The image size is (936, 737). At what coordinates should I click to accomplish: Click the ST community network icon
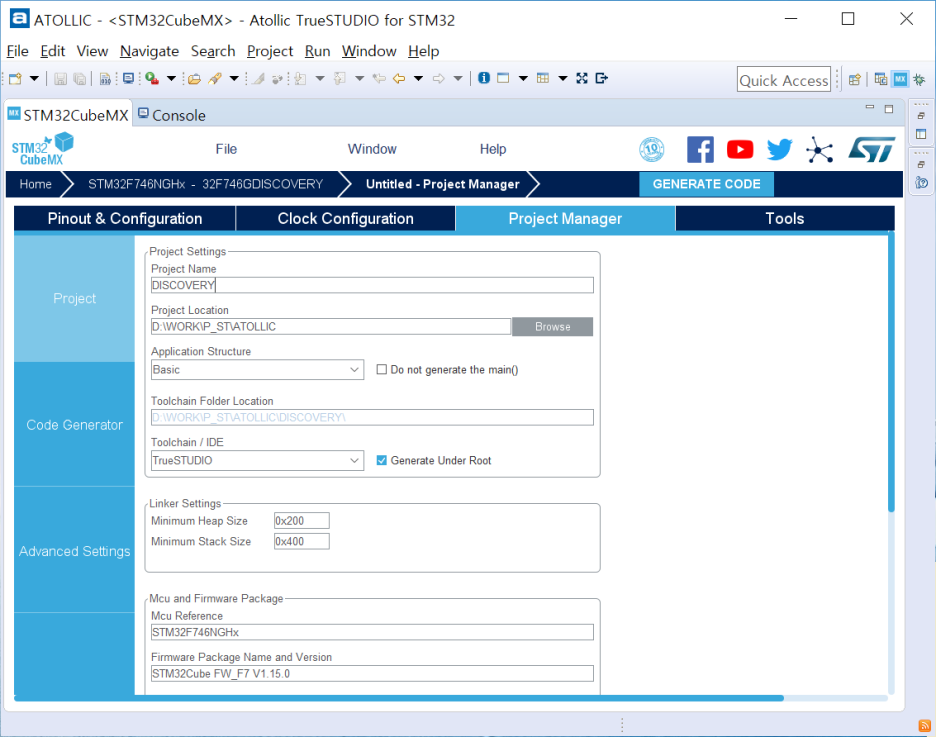[x=820, y=149]
